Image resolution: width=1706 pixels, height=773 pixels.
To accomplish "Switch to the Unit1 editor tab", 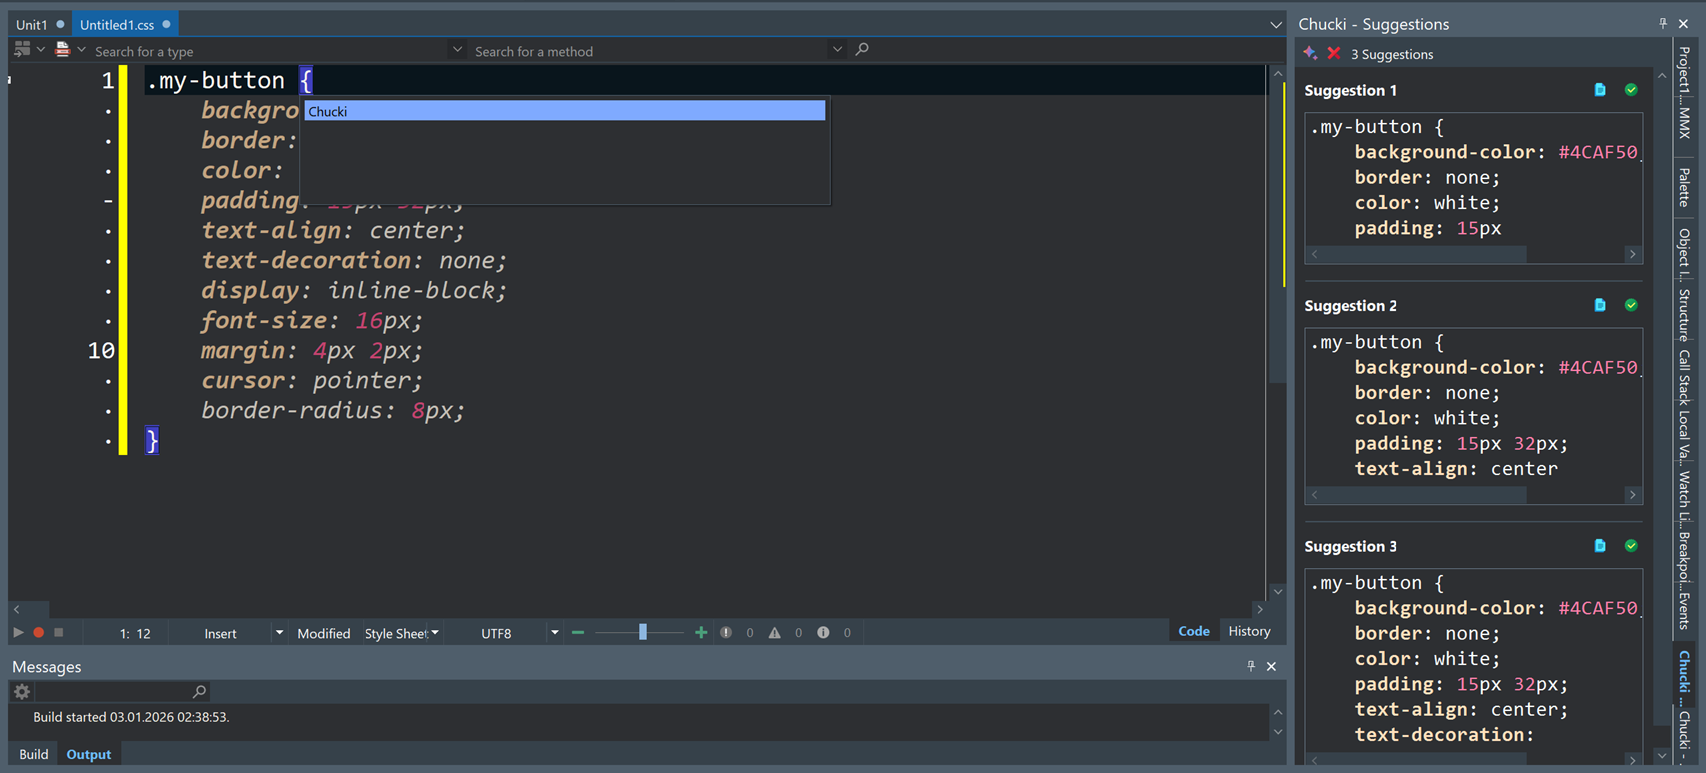I will (x=40, y=24).
